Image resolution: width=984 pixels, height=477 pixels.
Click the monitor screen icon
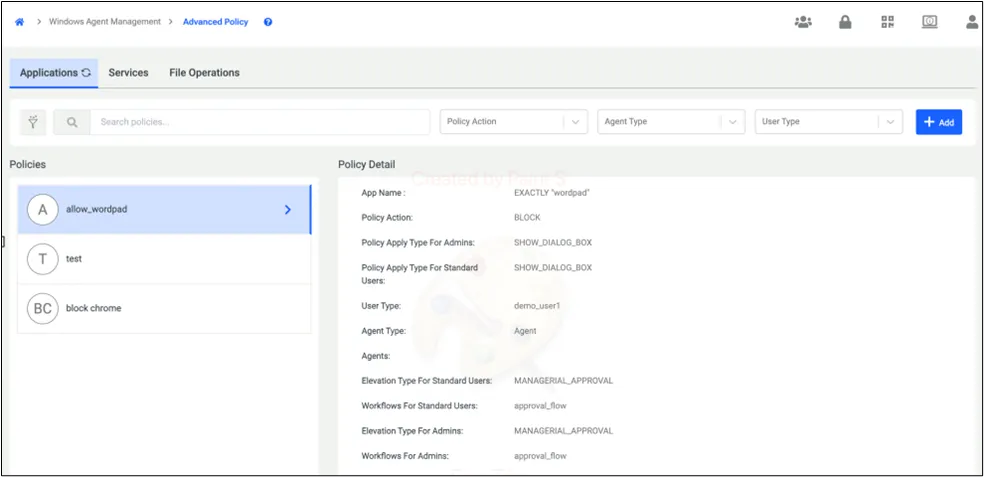[929, 22]
